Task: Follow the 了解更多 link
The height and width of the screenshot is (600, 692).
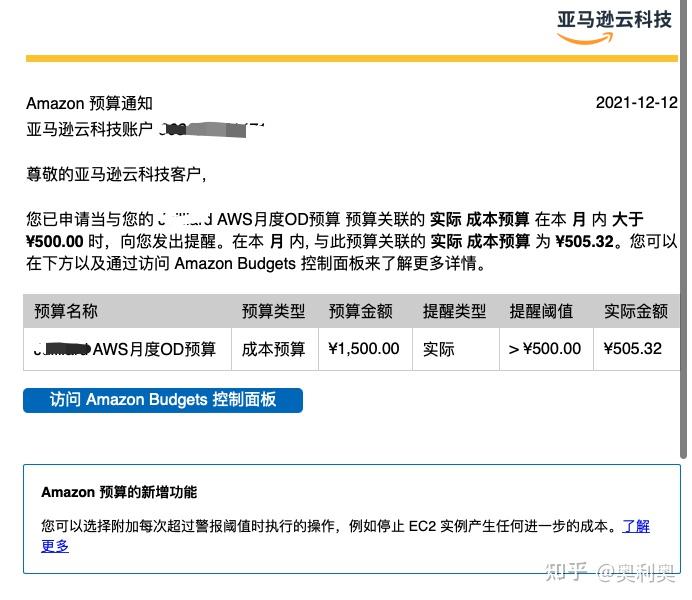Action: (636, 526)
